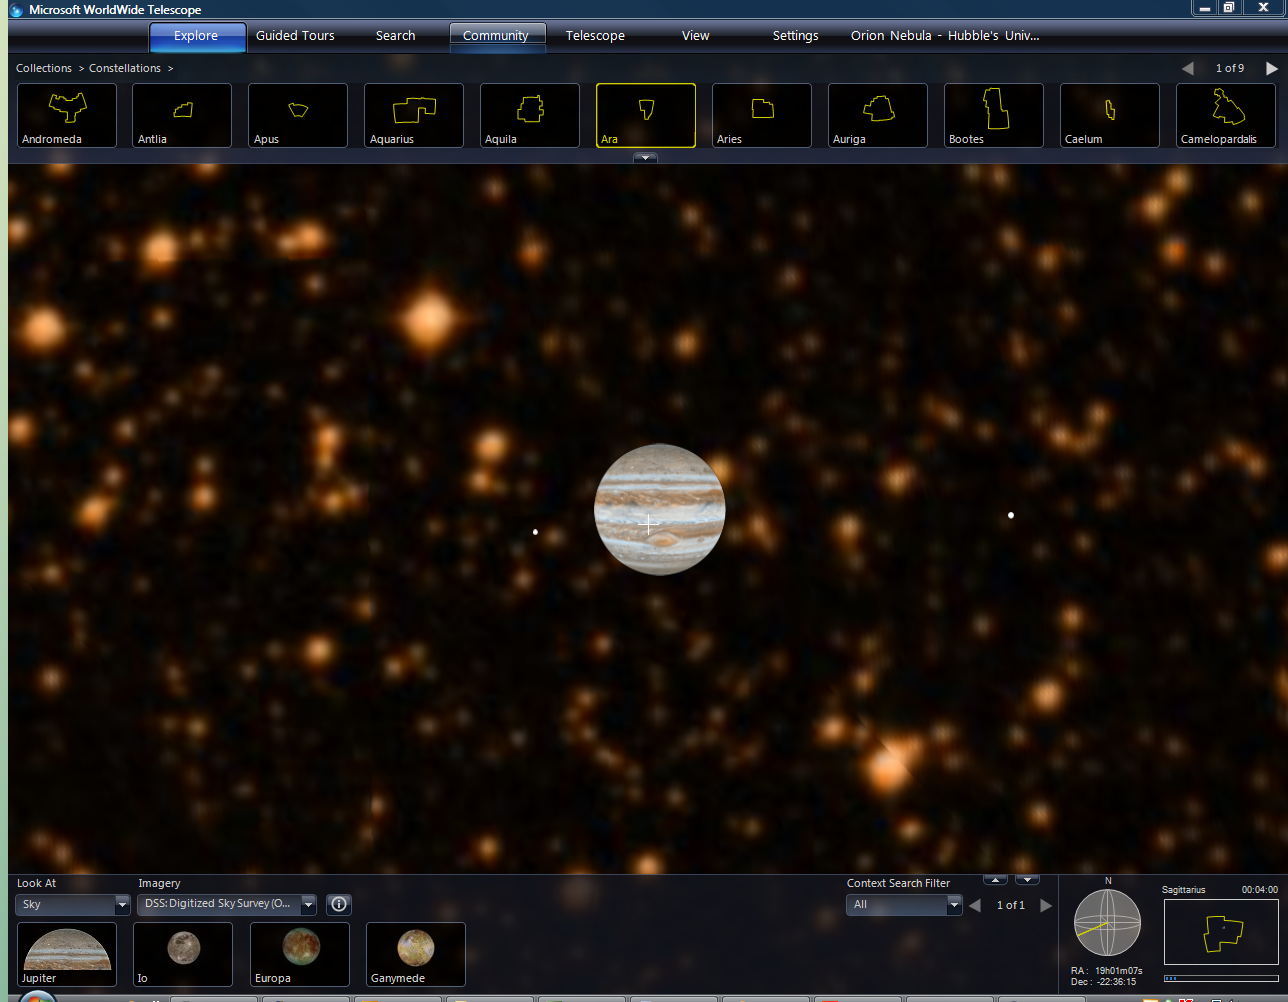Select the Aquila constellation thumbnail
Image resolution: width=1288 pixels, height=1002 pixels.
click(x=530, y=115)
